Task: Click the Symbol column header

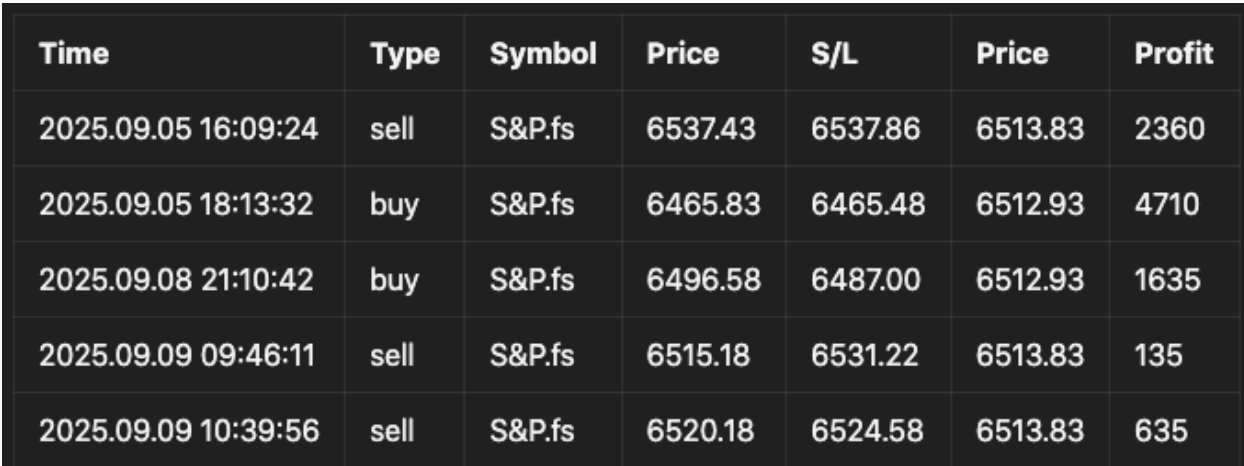Action: click(x=543, y=56)
